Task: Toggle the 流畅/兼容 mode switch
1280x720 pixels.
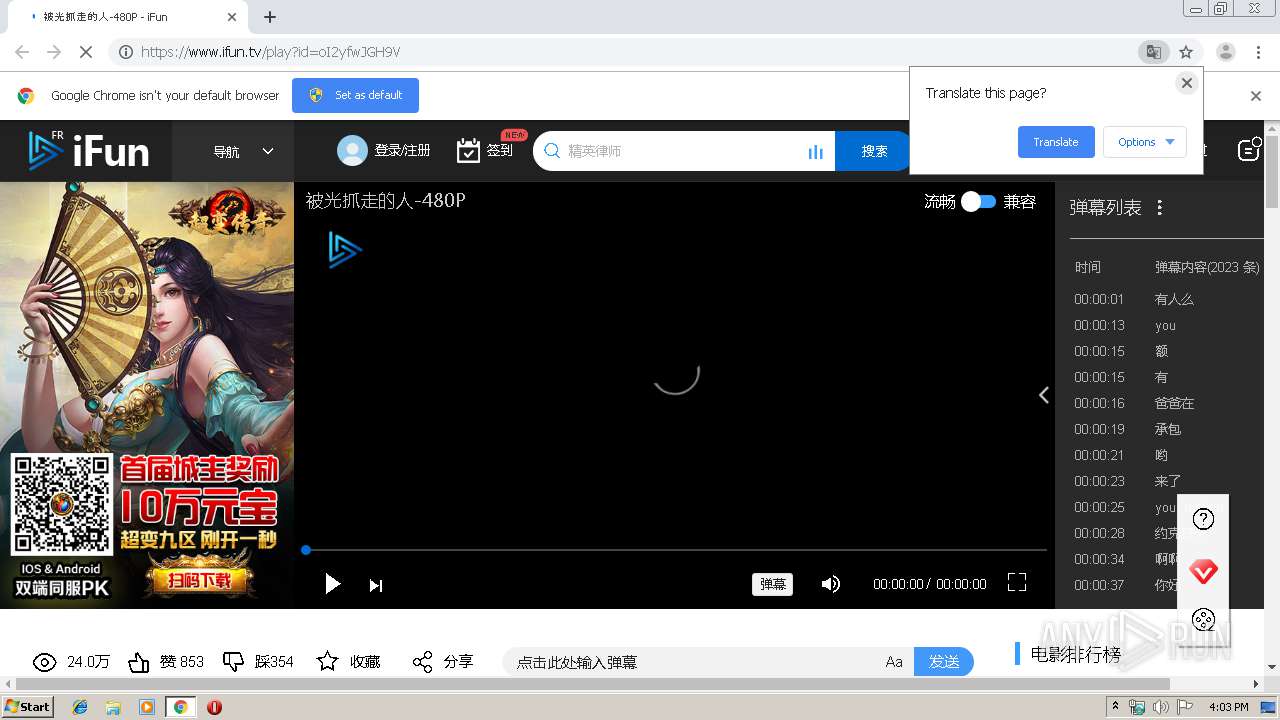Action: (x=979, y=201)
